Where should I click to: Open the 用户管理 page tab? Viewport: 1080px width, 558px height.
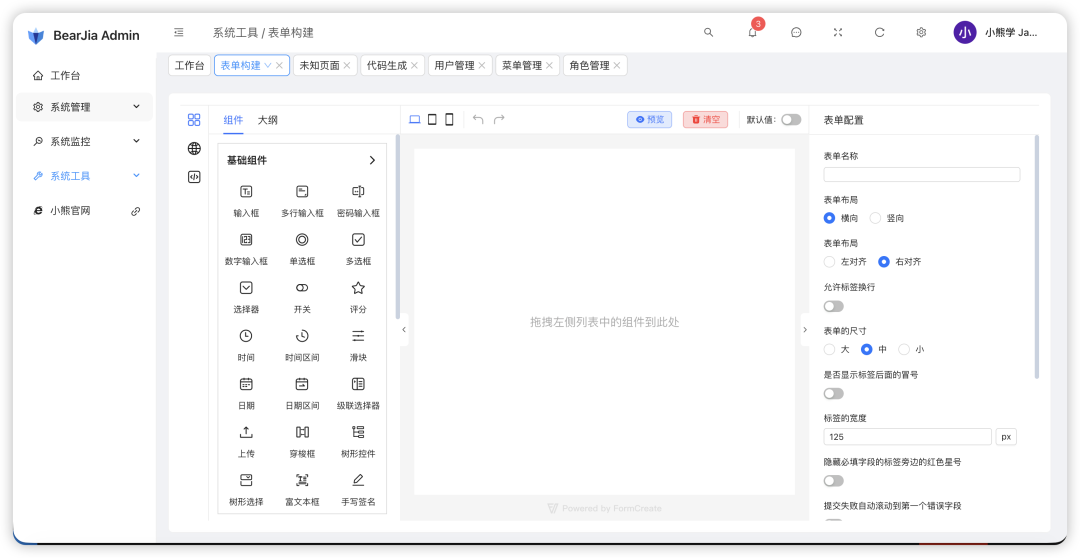point(454,66)
